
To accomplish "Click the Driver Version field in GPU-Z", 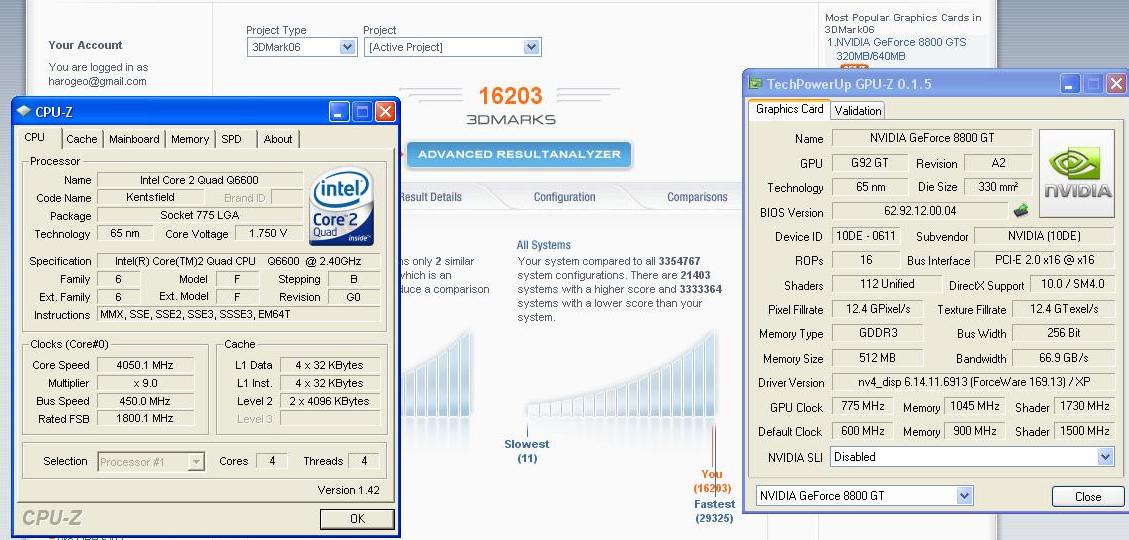I will coord(973,382).
